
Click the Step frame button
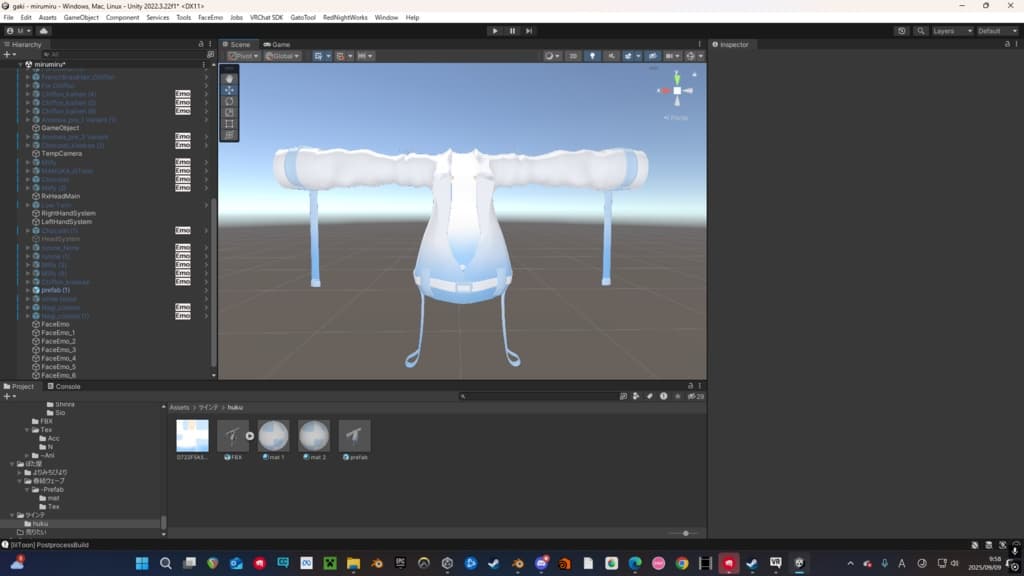pyautogui.click(x=529, y=31)
